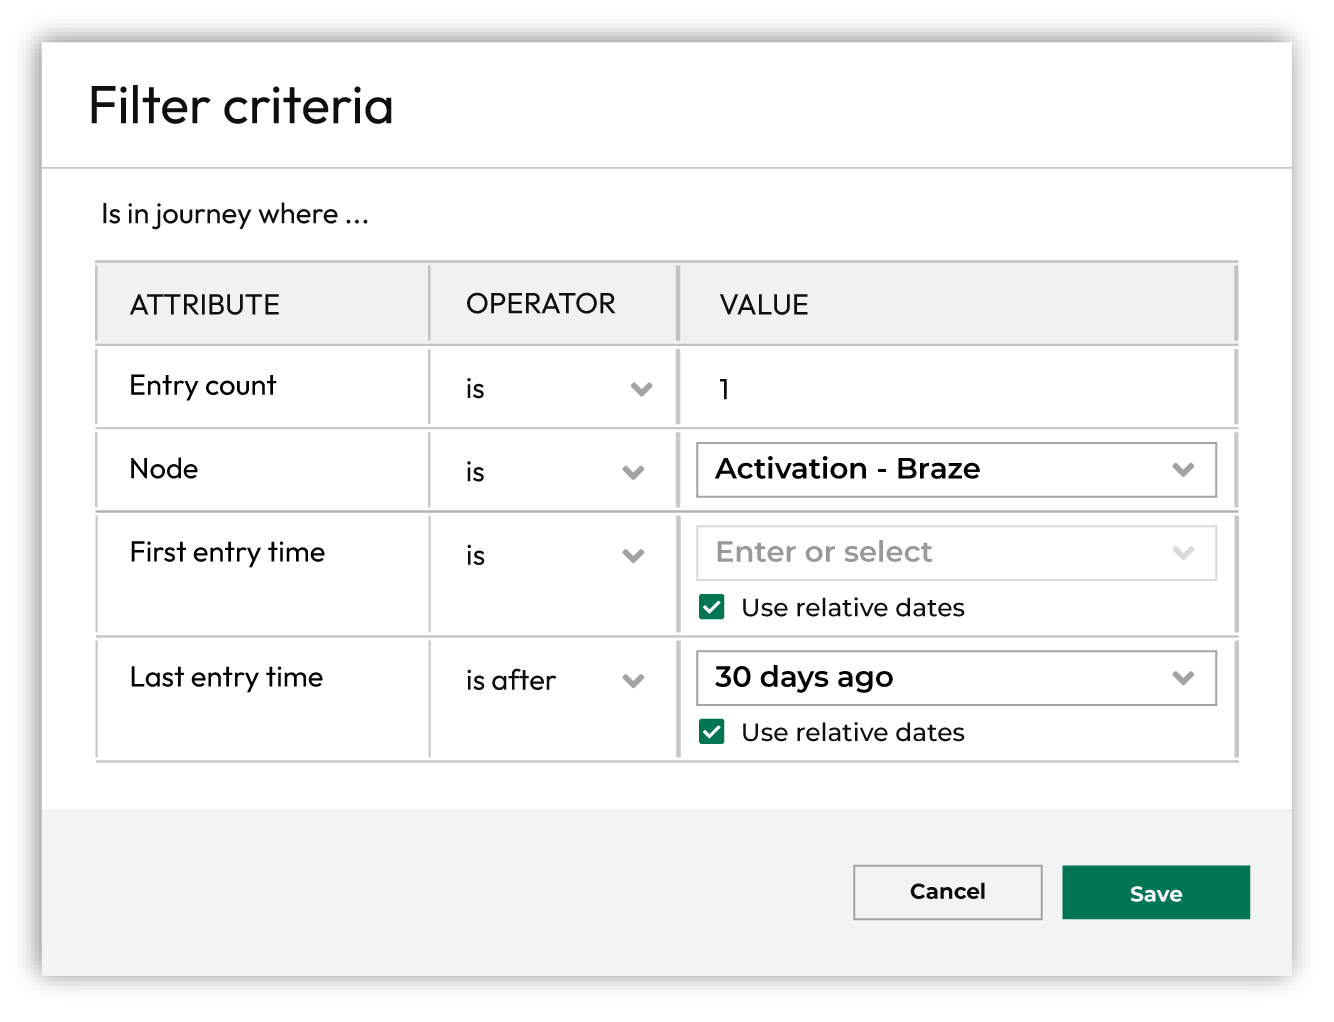Image resolution: width=1334 pixels, height=1022 pixels.
Task: Click the ATTRIBUTE column header
Action: [205, 304]
